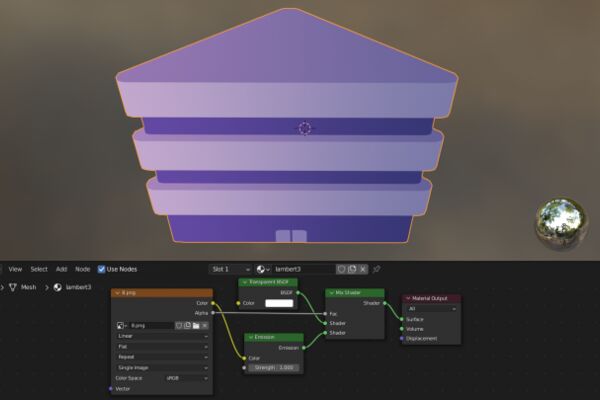Screen dimensions: 600x400
Task: Open the View menu in node editor
Action: tap(15, 269)
